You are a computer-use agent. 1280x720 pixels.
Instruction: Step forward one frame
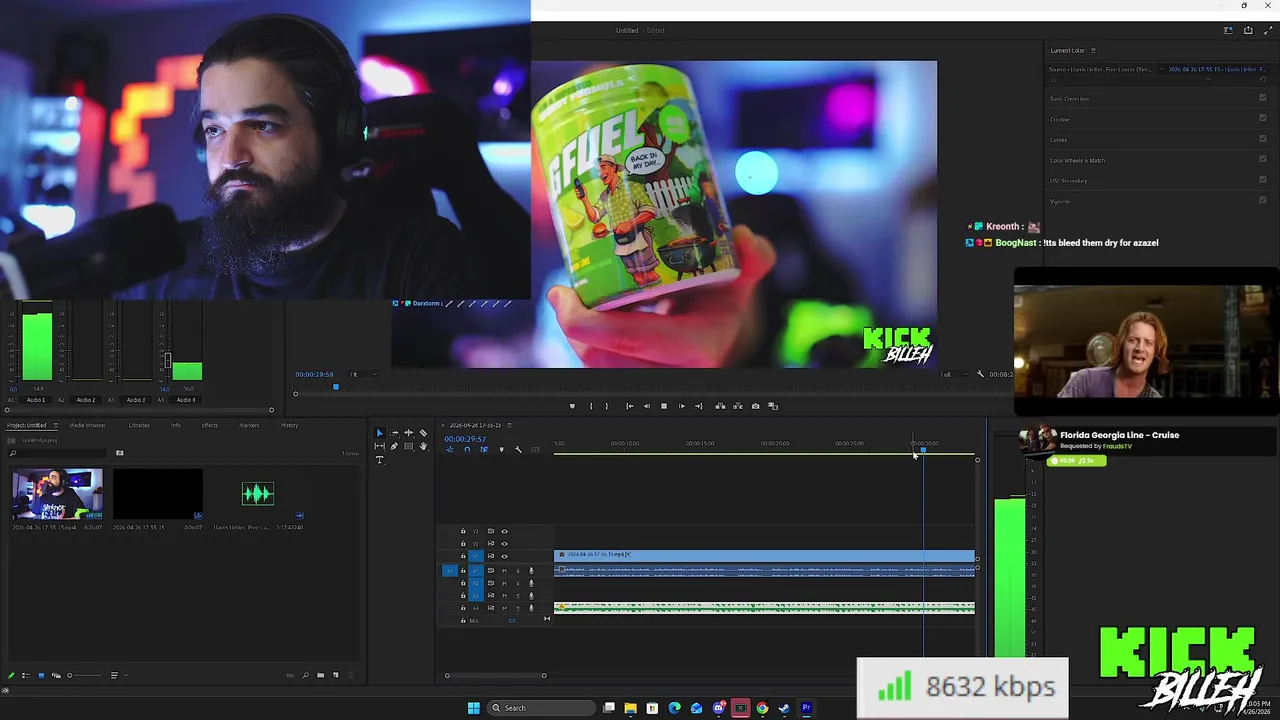point(682,406)
